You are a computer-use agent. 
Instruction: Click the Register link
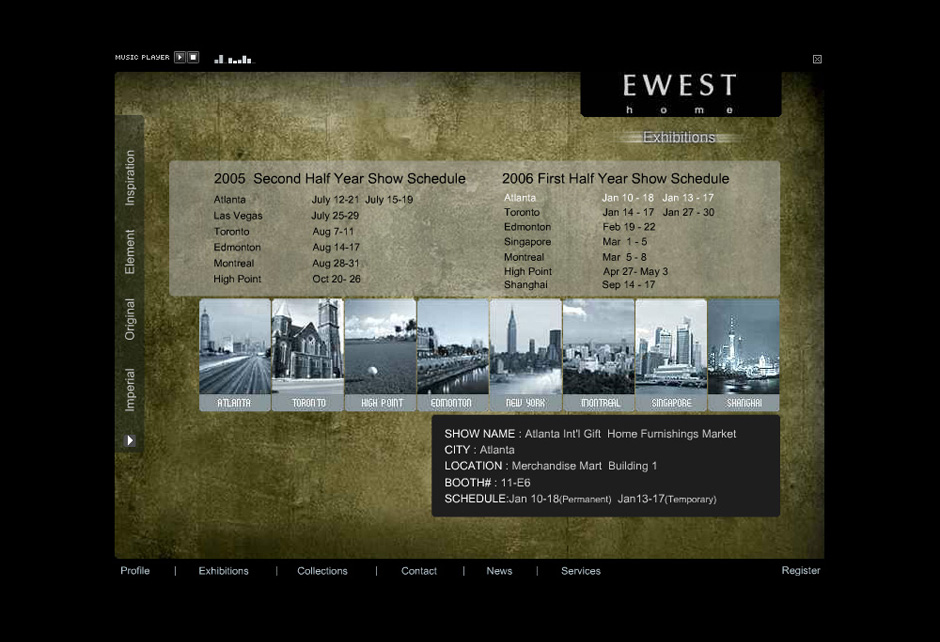800,570
